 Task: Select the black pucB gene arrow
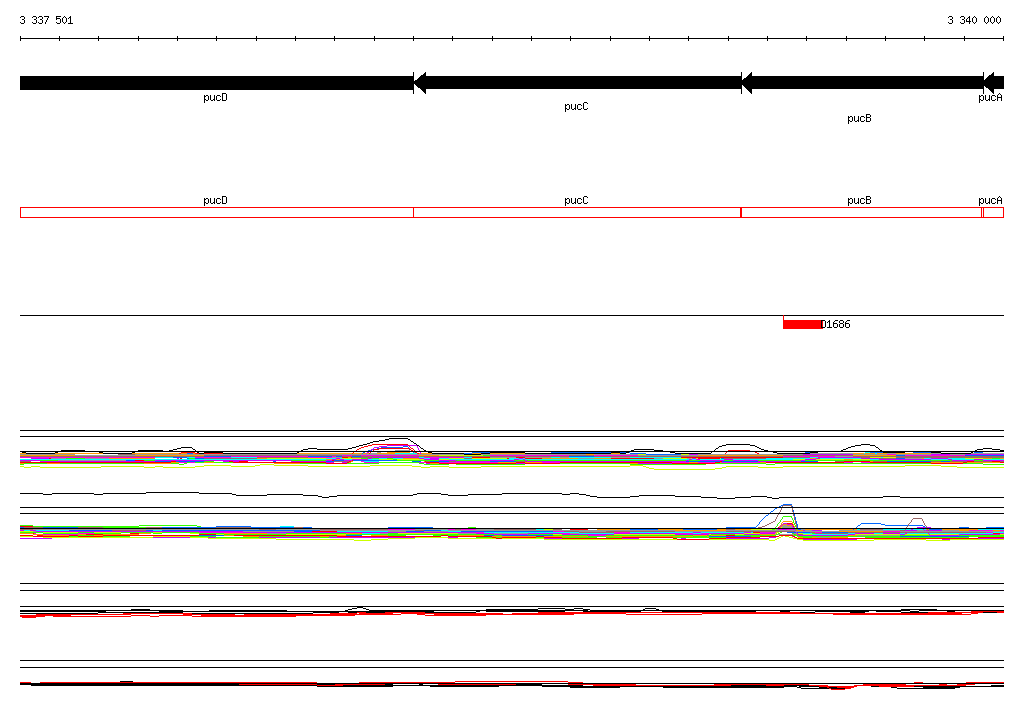point(863,83)
